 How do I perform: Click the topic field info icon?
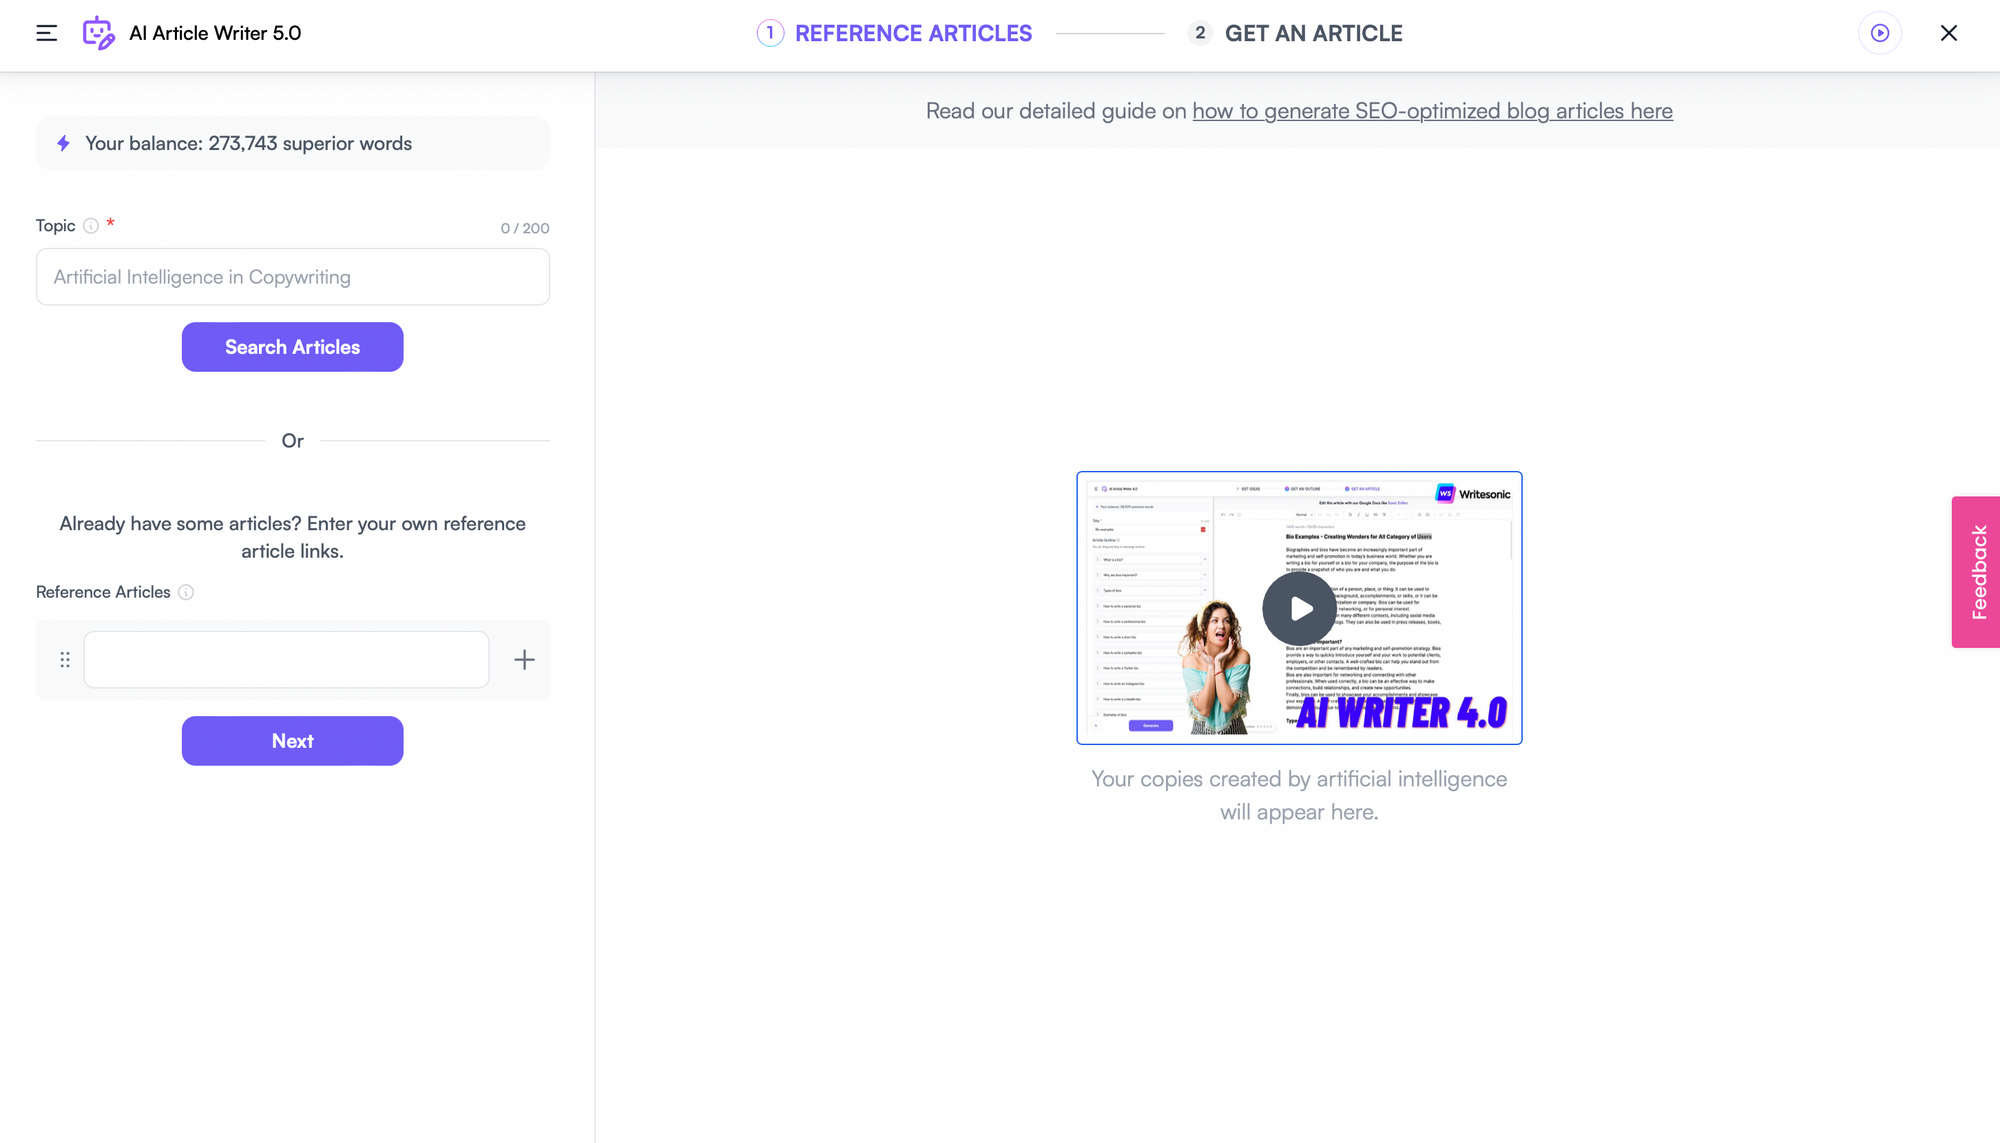click(x=91, y=227)
